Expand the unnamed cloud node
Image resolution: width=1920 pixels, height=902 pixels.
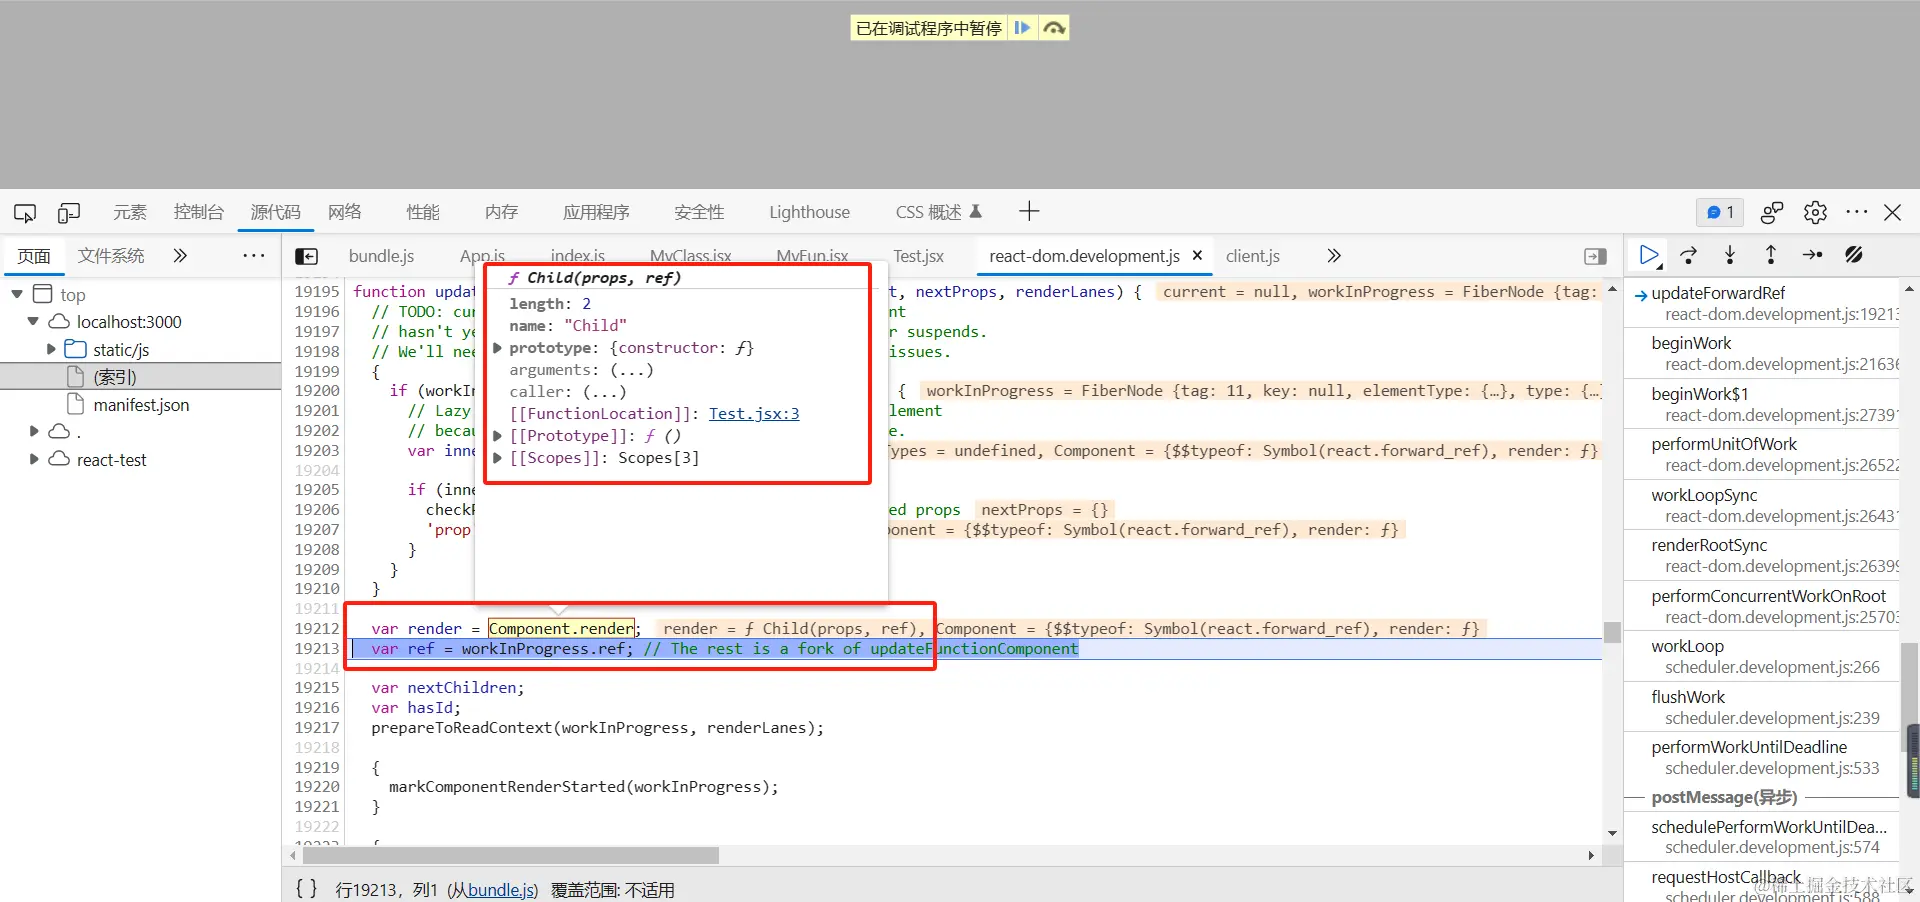tap(34, 431)
